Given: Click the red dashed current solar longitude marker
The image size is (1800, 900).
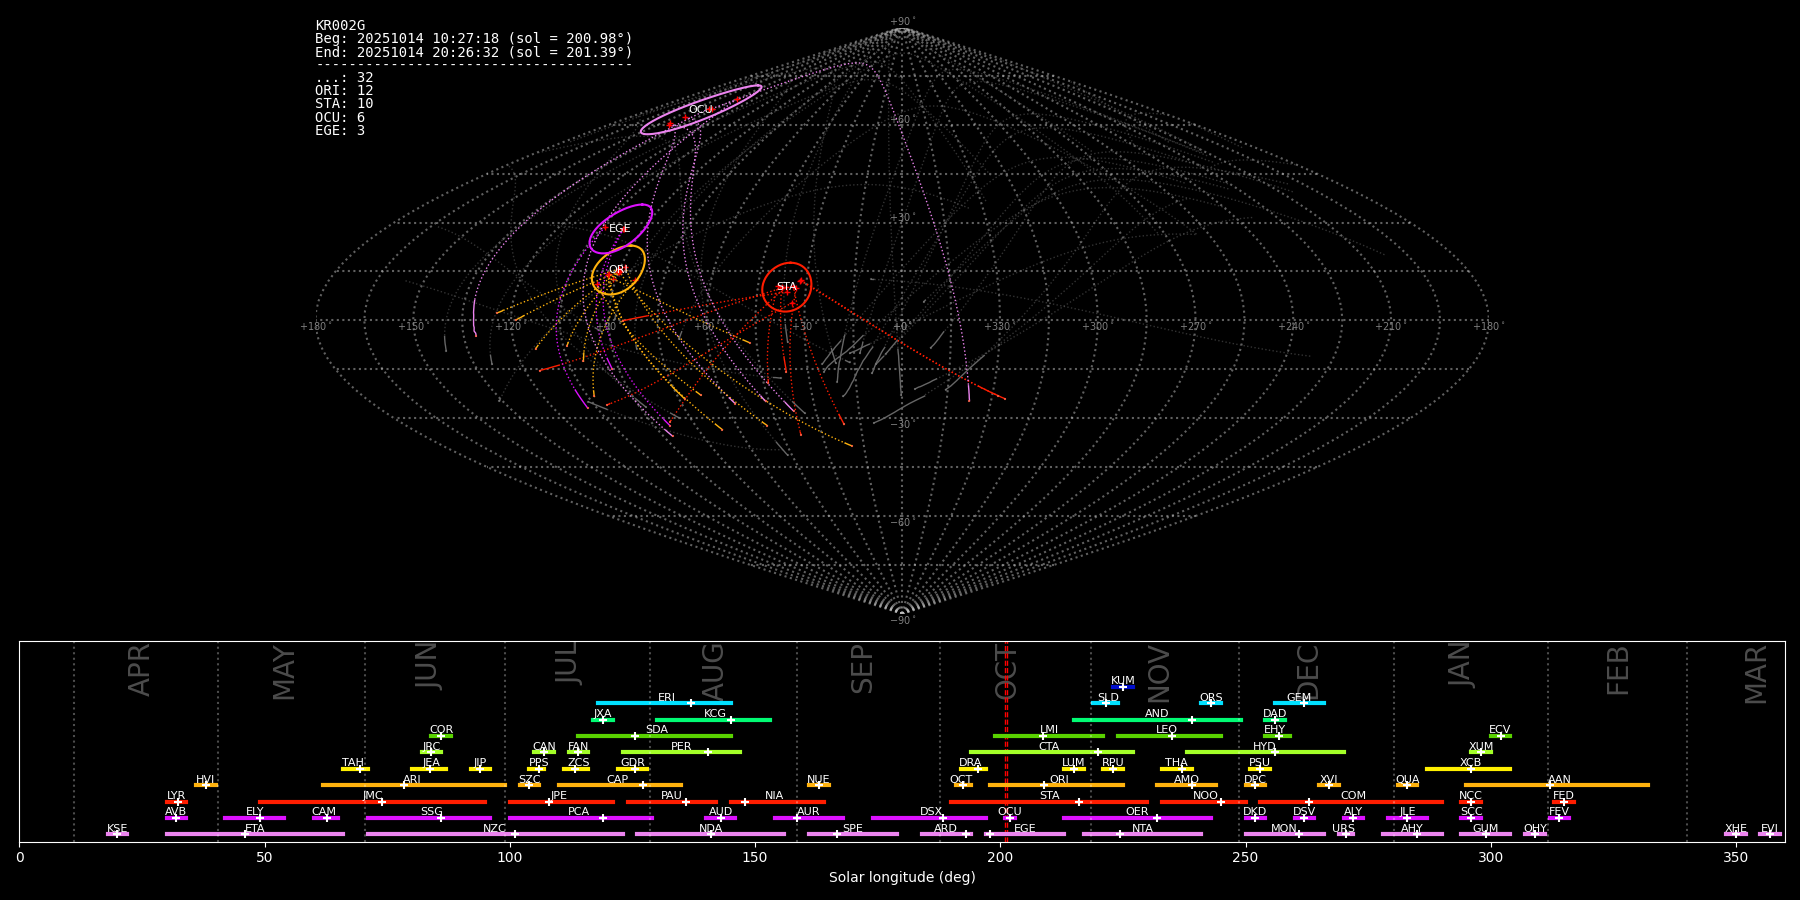Looking at the screenshot, I should pos(1006,741).
